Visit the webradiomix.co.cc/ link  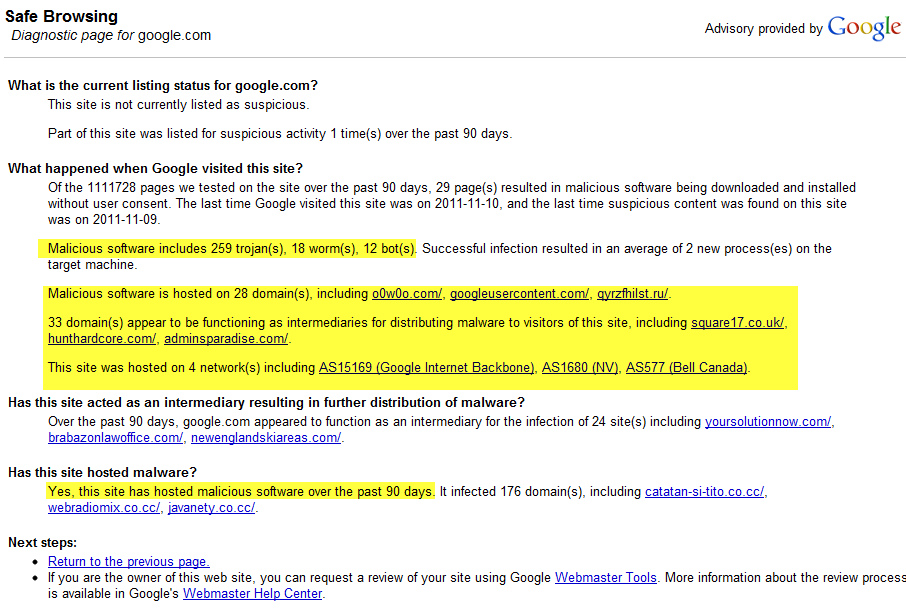pos(104,508)
